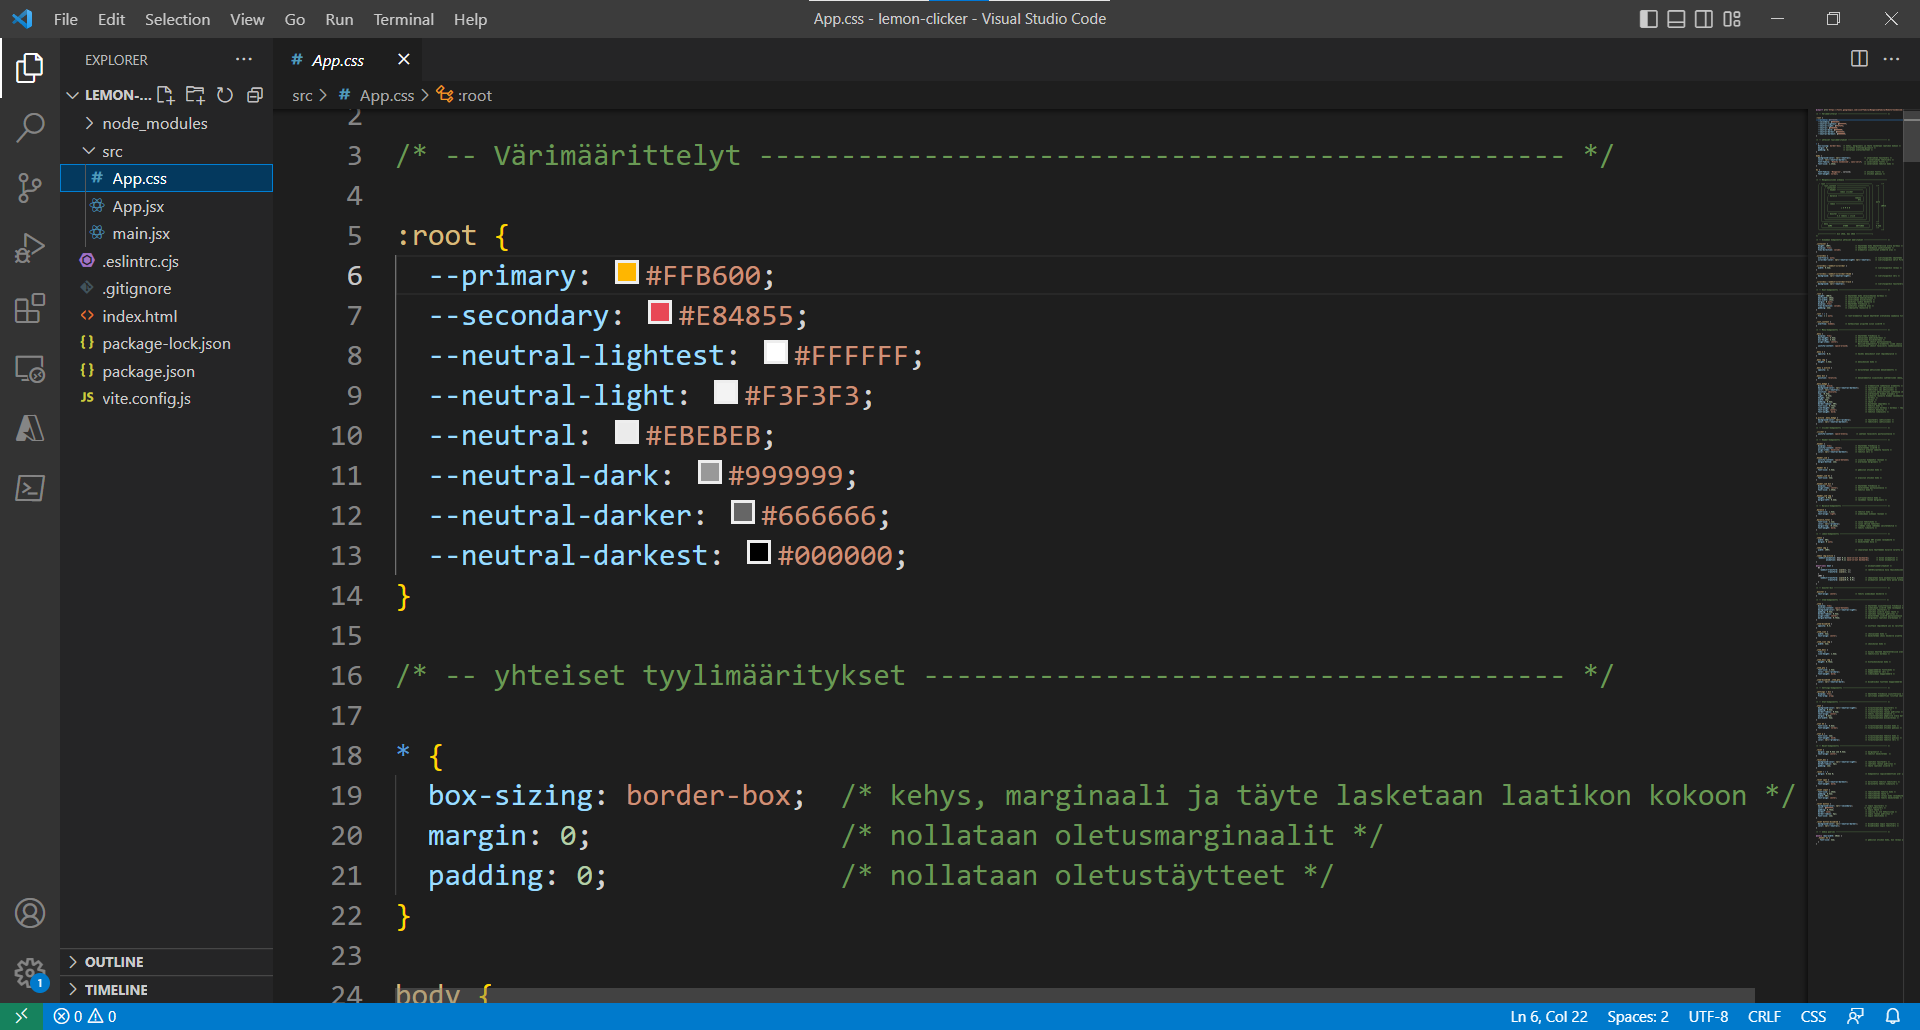Open Explorer views and more actions
Screen dimensions: 1920x1030
pyautogui.click(x=244, y=59)
